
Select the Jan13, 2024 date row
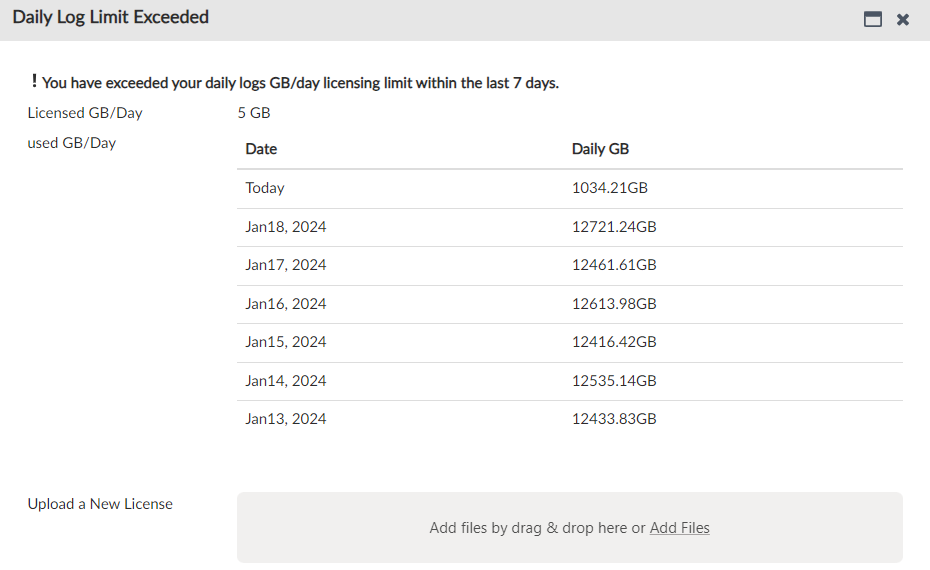click(x=286, y=419)
